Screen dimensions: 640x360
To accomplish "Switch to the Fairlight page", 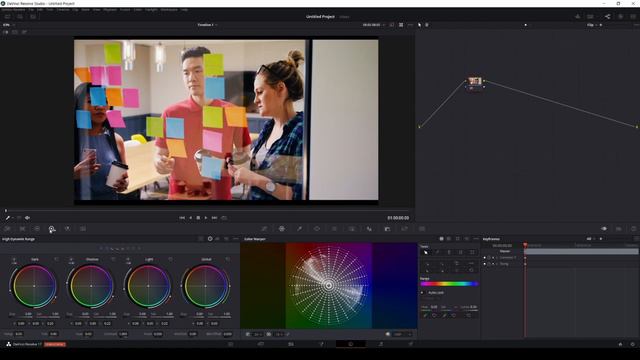I will click(x=381, y=344).
